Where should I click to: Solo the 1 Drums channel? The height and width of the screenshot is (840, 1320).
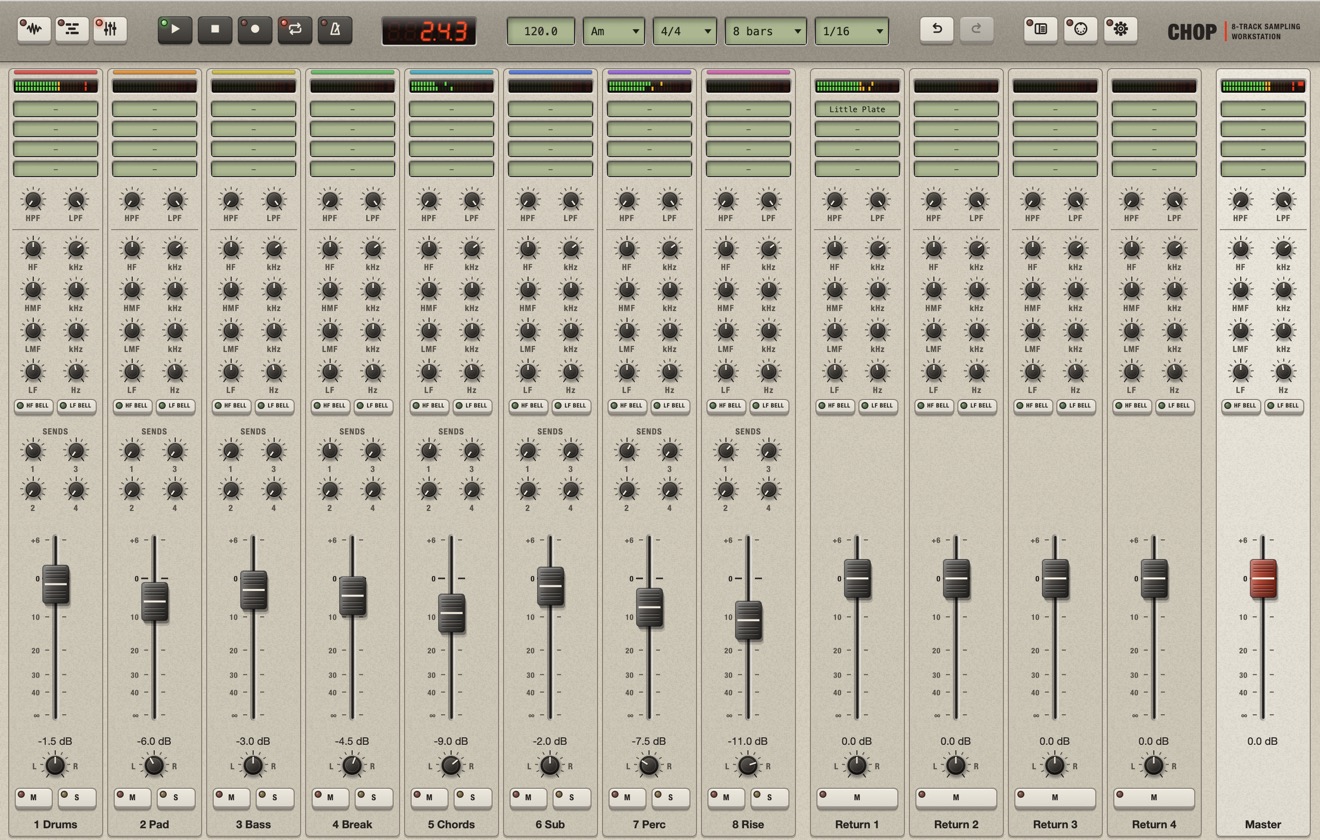pyautogui.click(x=77, y=798)
